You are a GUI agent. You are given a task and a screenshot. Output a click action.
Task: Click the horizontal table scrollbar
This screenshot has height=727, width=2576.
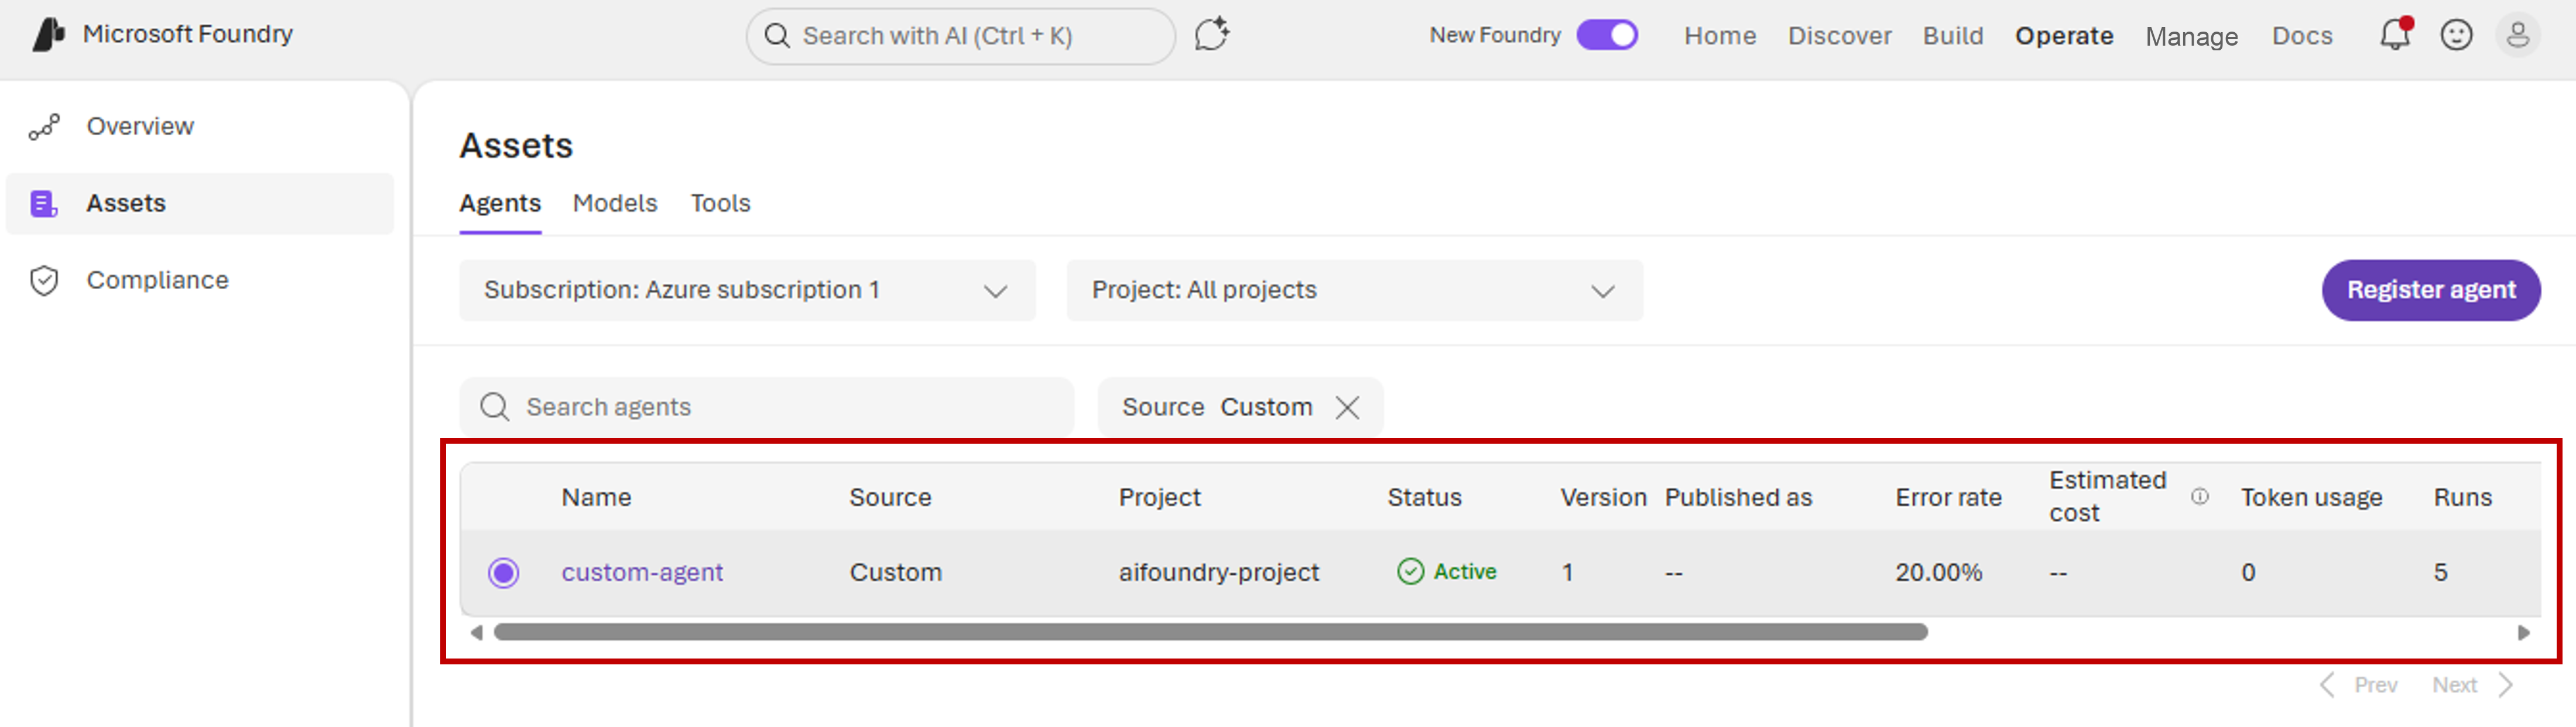(x=1210, y=632)
